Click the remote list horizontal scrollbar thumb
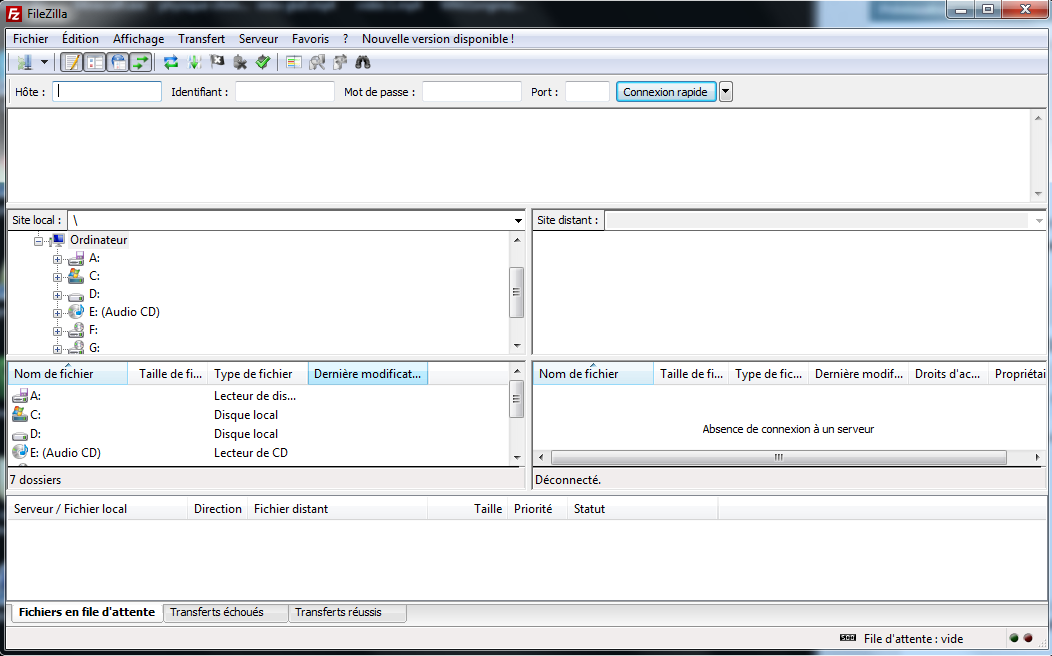This screenshot has height=656, width=1052. click(x=778, y=457)
